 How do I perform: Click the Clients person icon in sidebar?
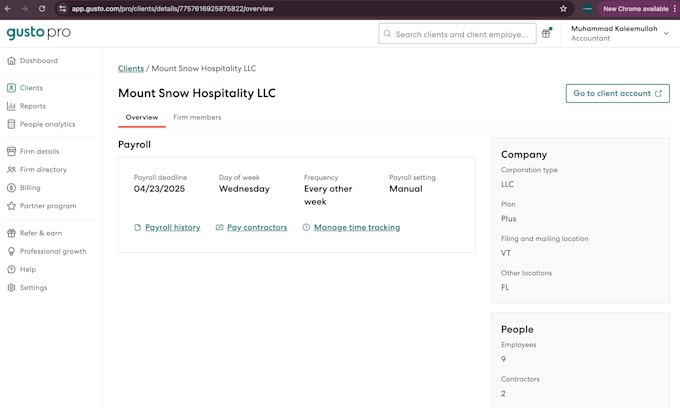coord(11,88)
